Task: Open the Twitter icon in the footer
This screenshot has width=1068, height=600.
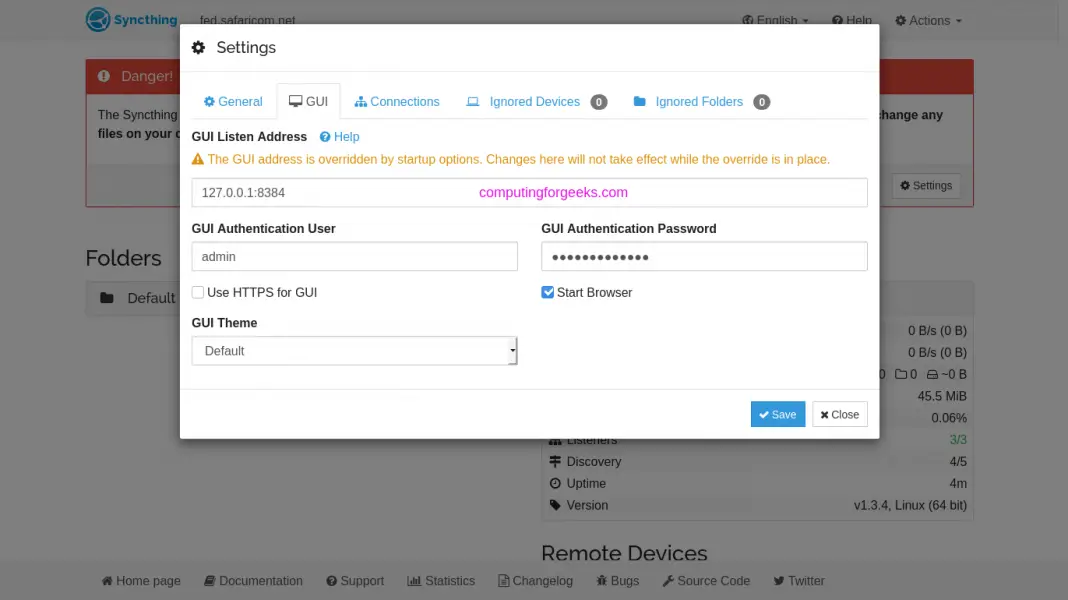Action: pyautogui.click(x=778, y=580)
